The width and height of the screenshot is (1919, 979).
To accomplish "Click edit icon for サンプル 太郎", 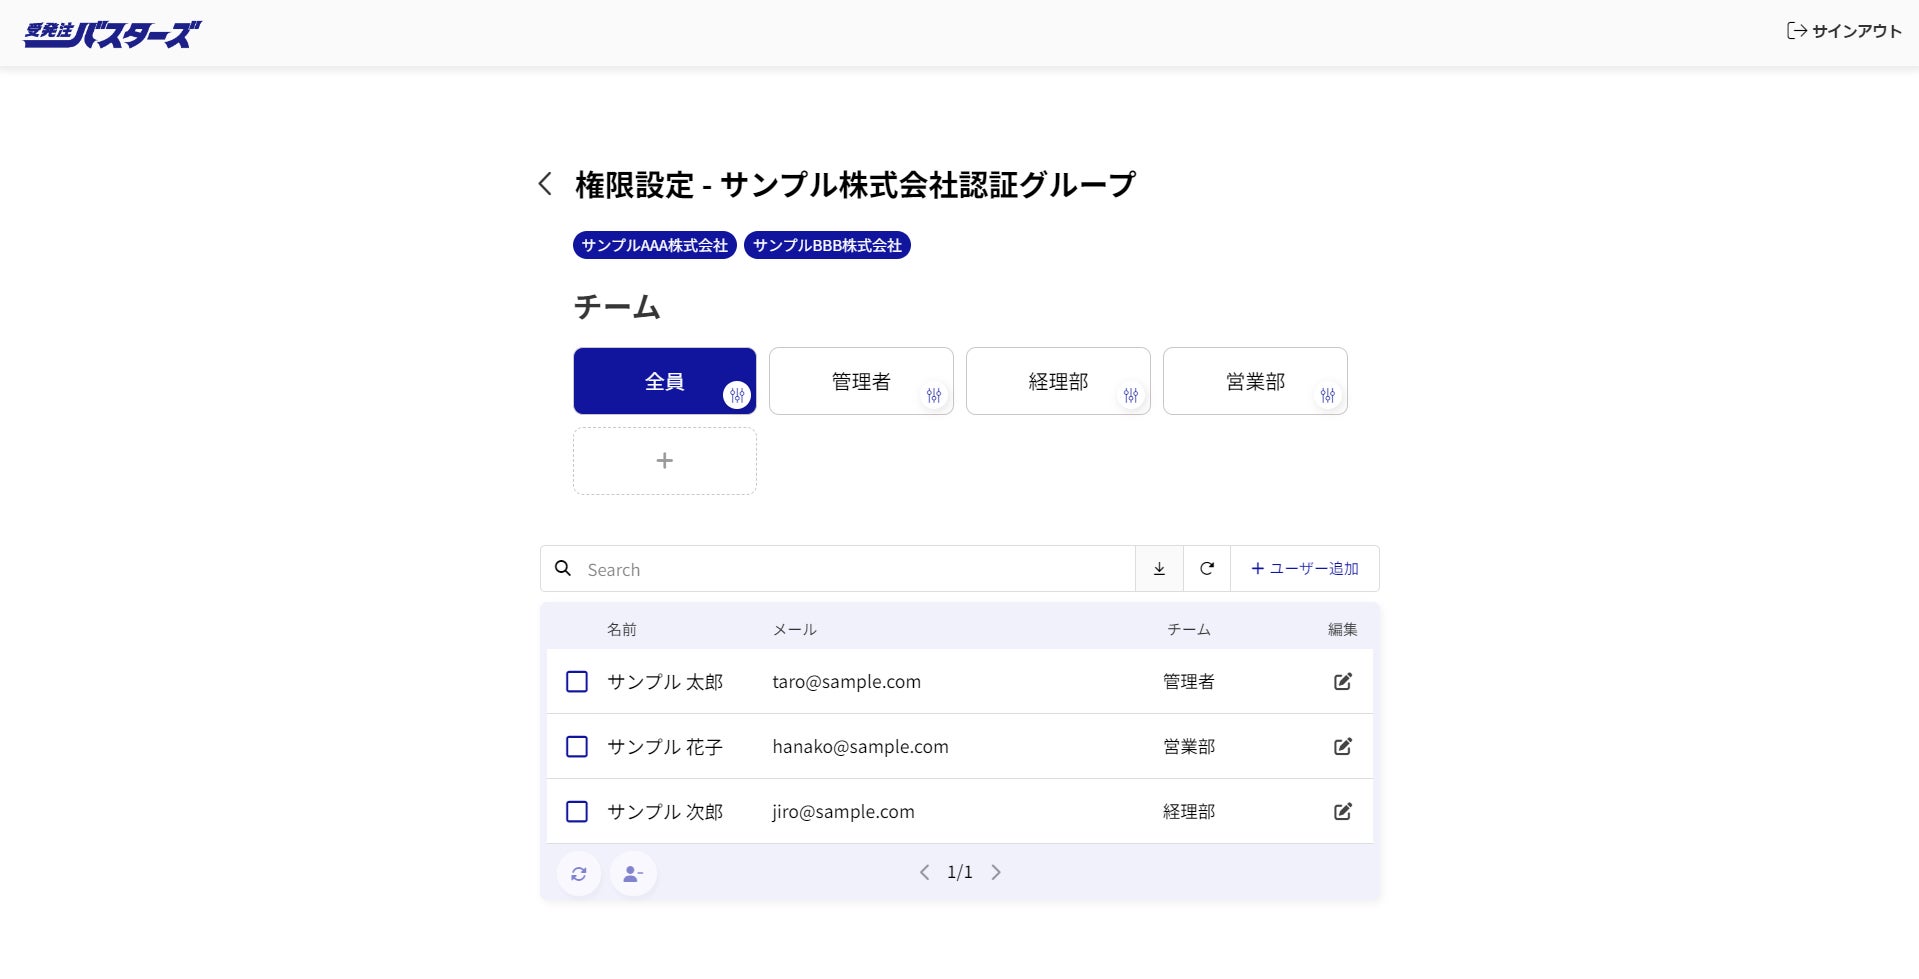I will 1343,682.
